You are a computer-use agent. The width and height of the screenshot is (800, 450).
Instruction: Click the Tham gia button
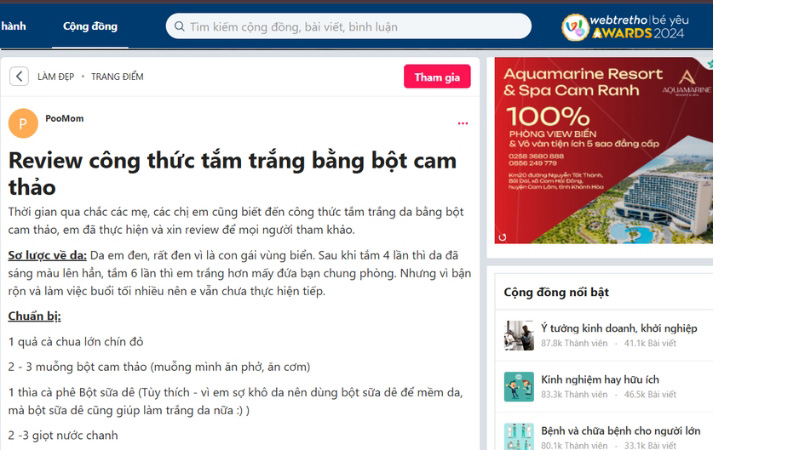[x=437, y=77]
